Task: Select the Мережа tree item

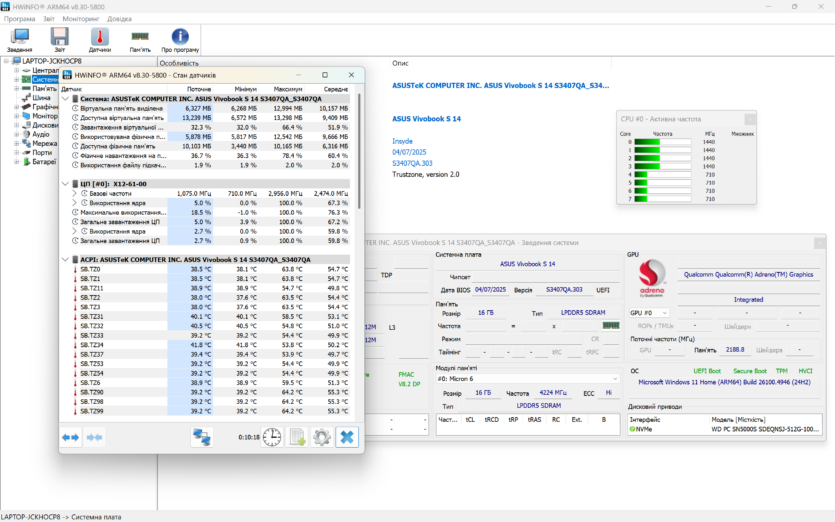Action: [x=44, y=143]
